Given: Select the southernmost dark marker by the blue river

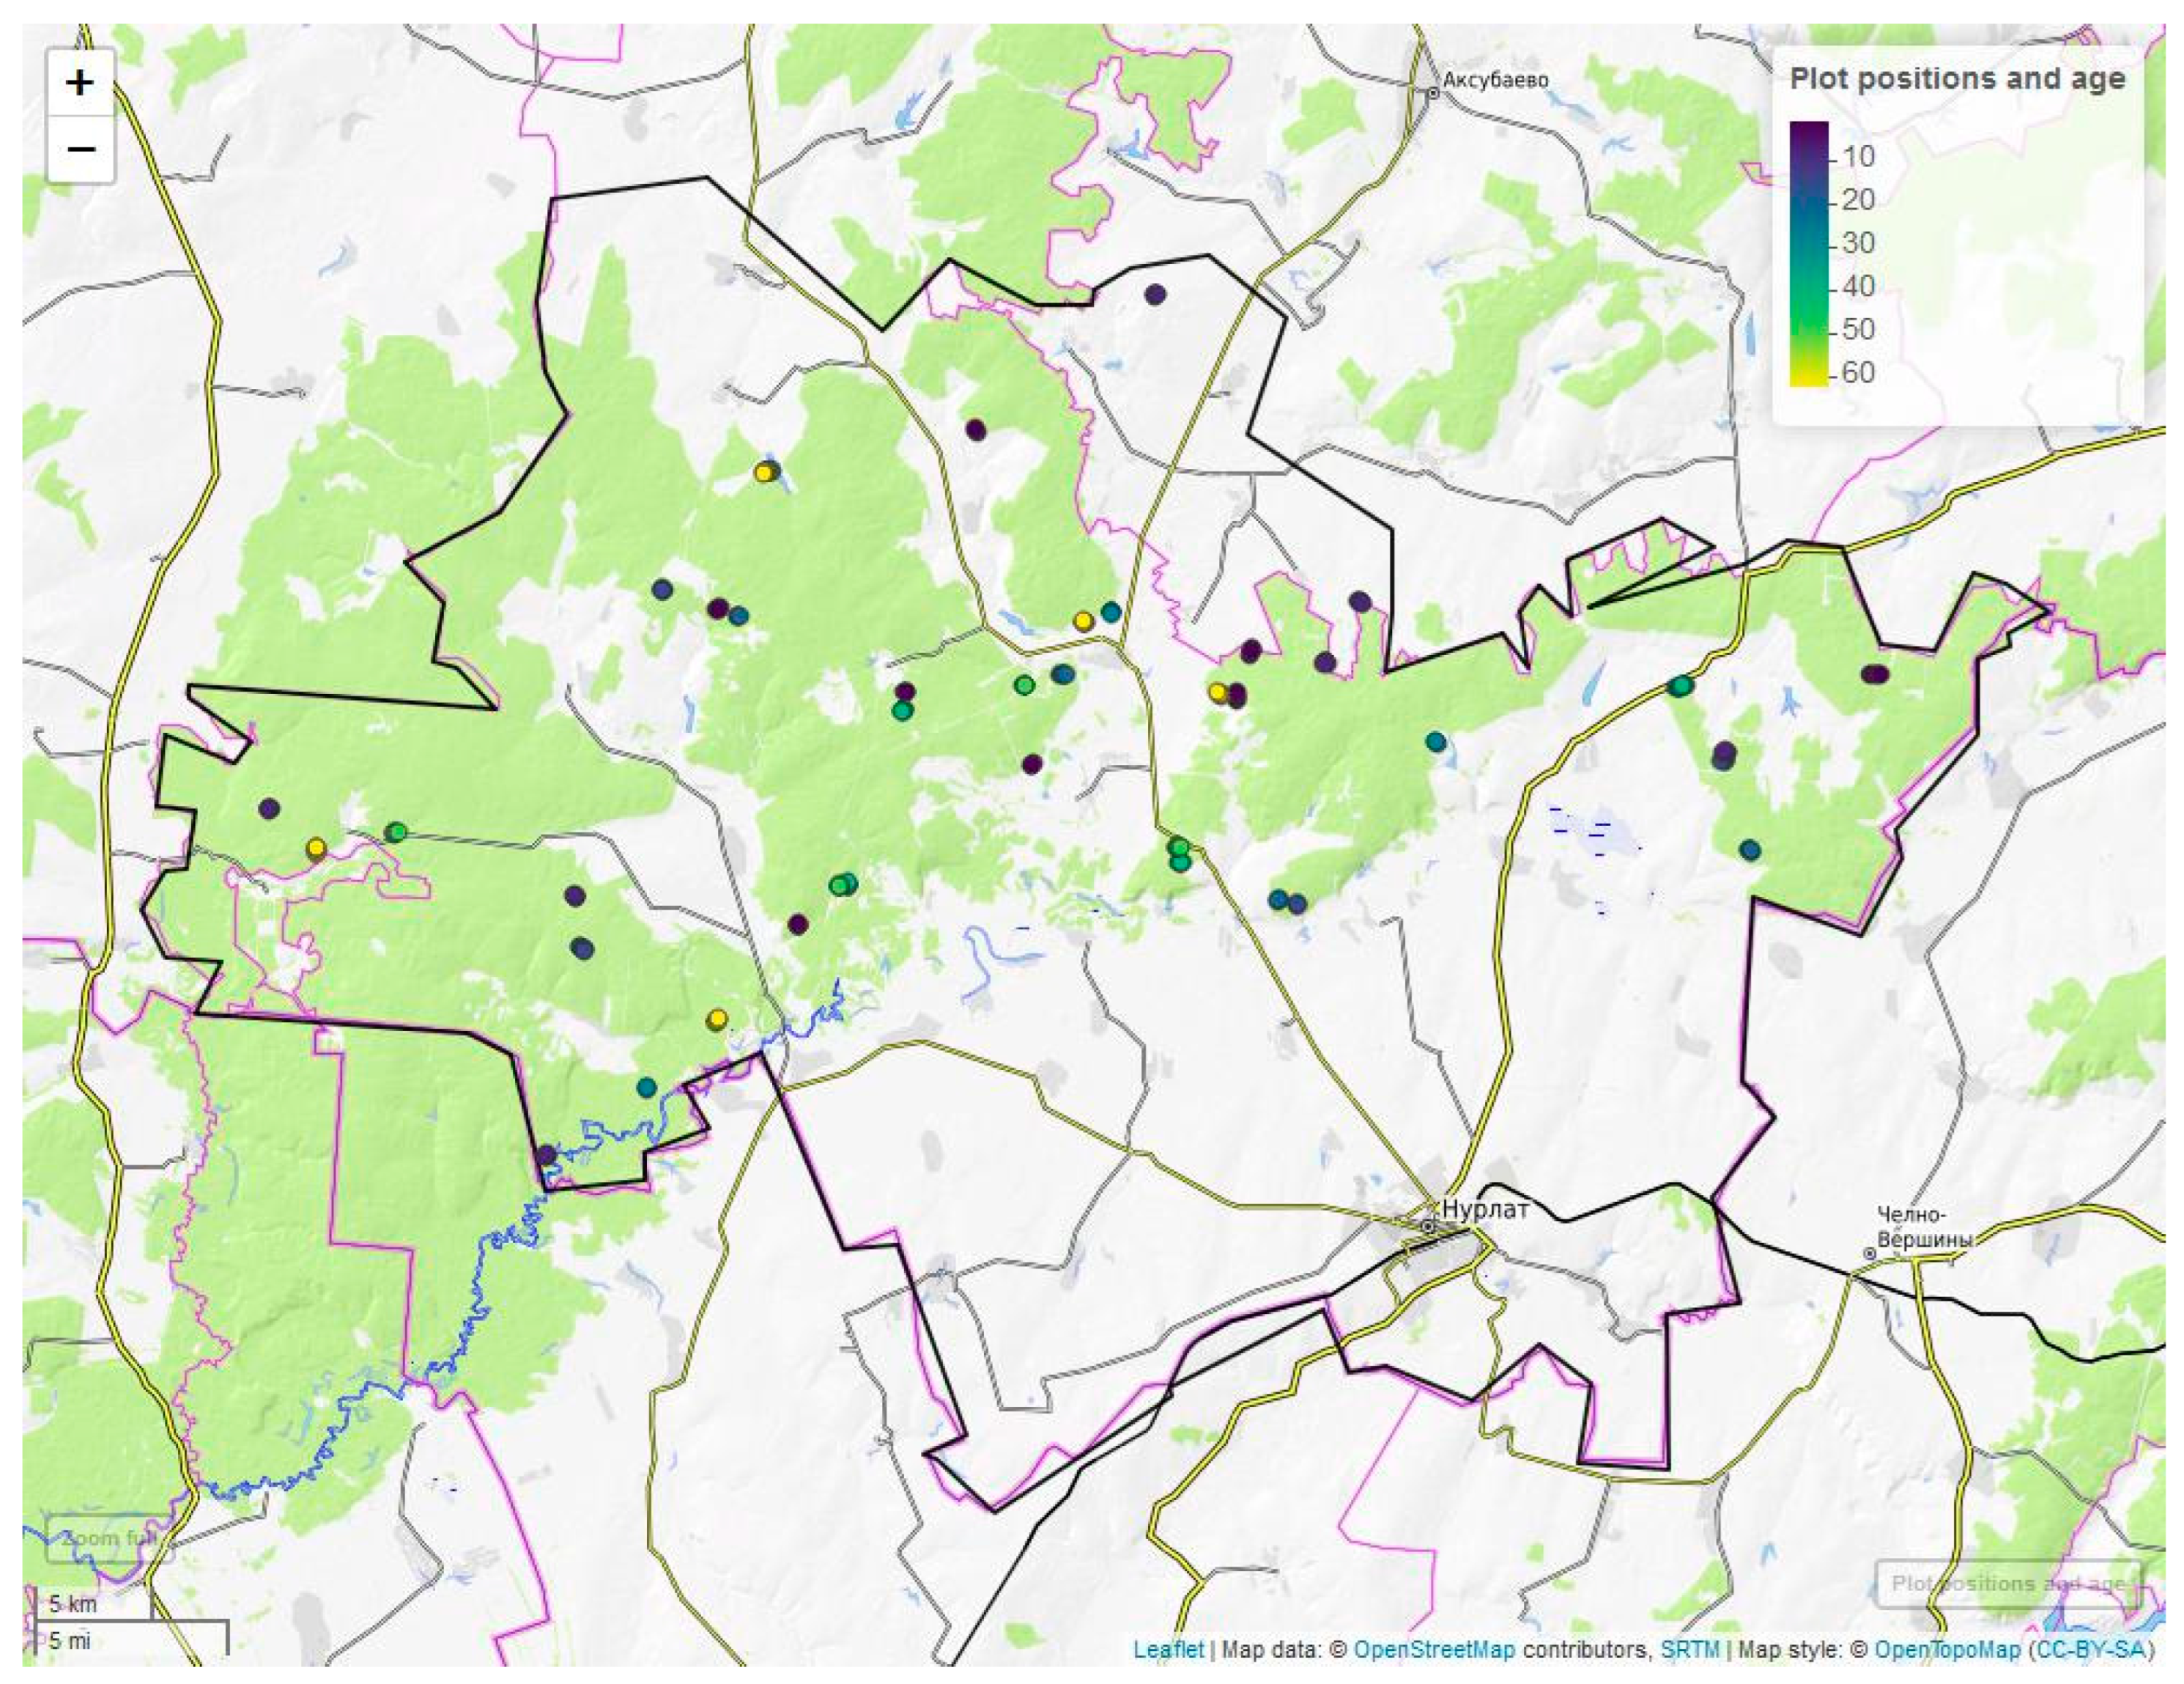Looking at the screenshot, I should pos(545,1156).
